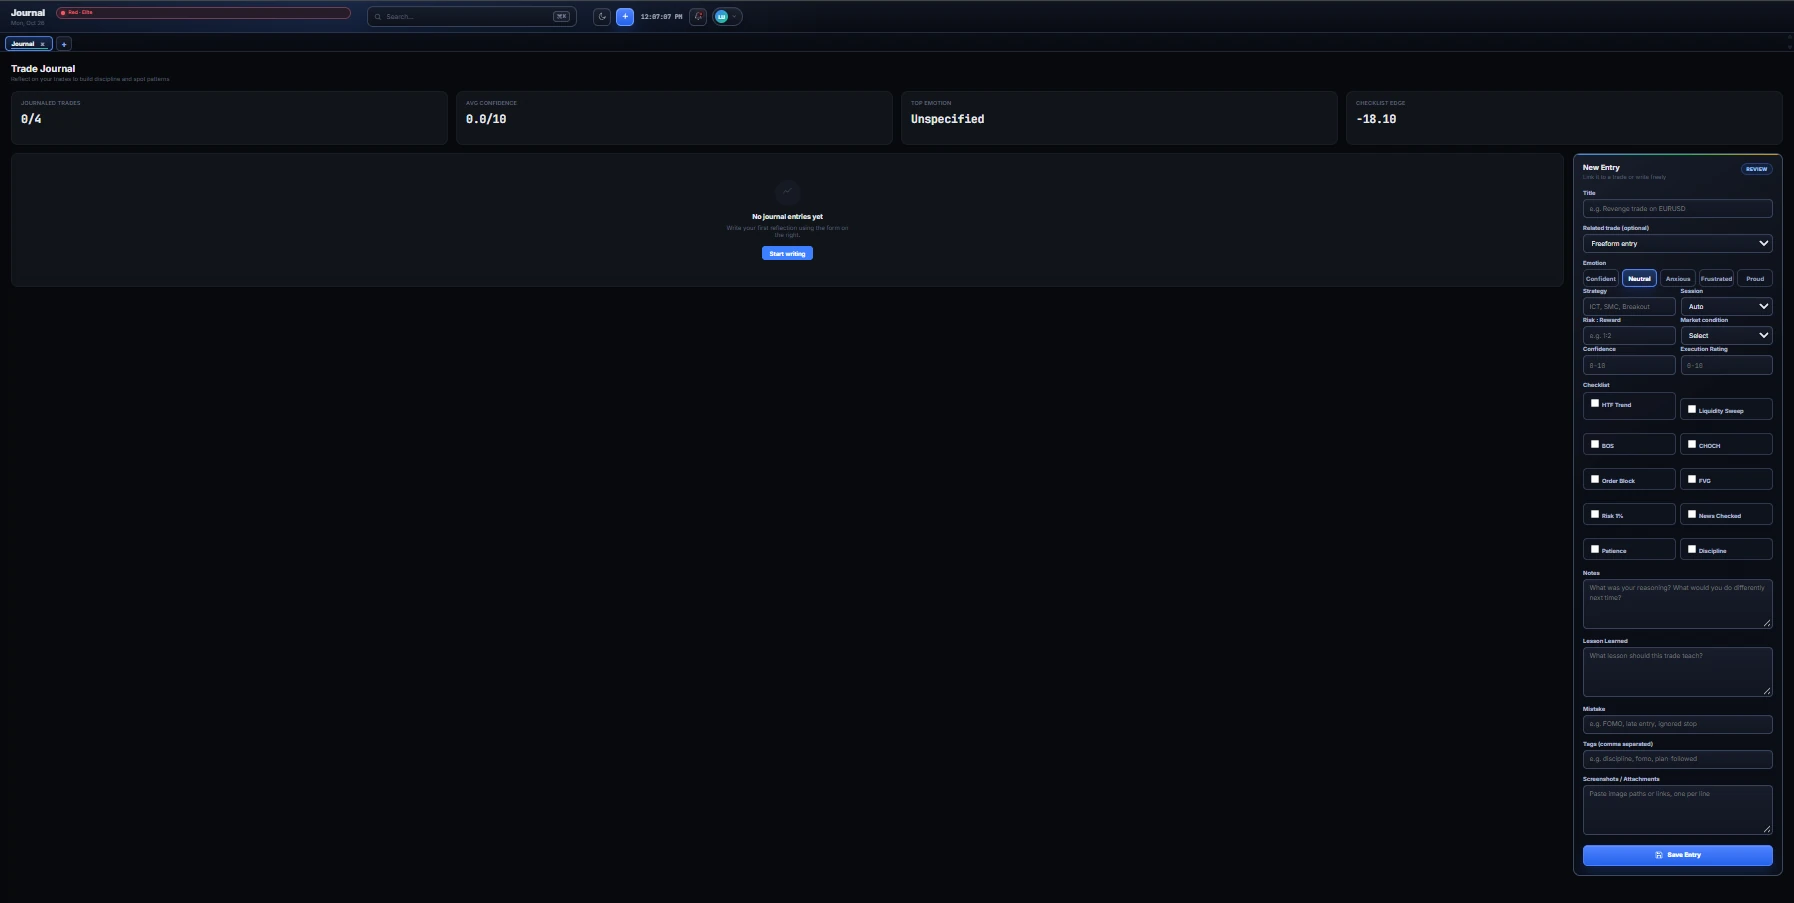Click the Risk : Reward input
This screenshot has width=1794, height=903.
[x=1629, y=335]
